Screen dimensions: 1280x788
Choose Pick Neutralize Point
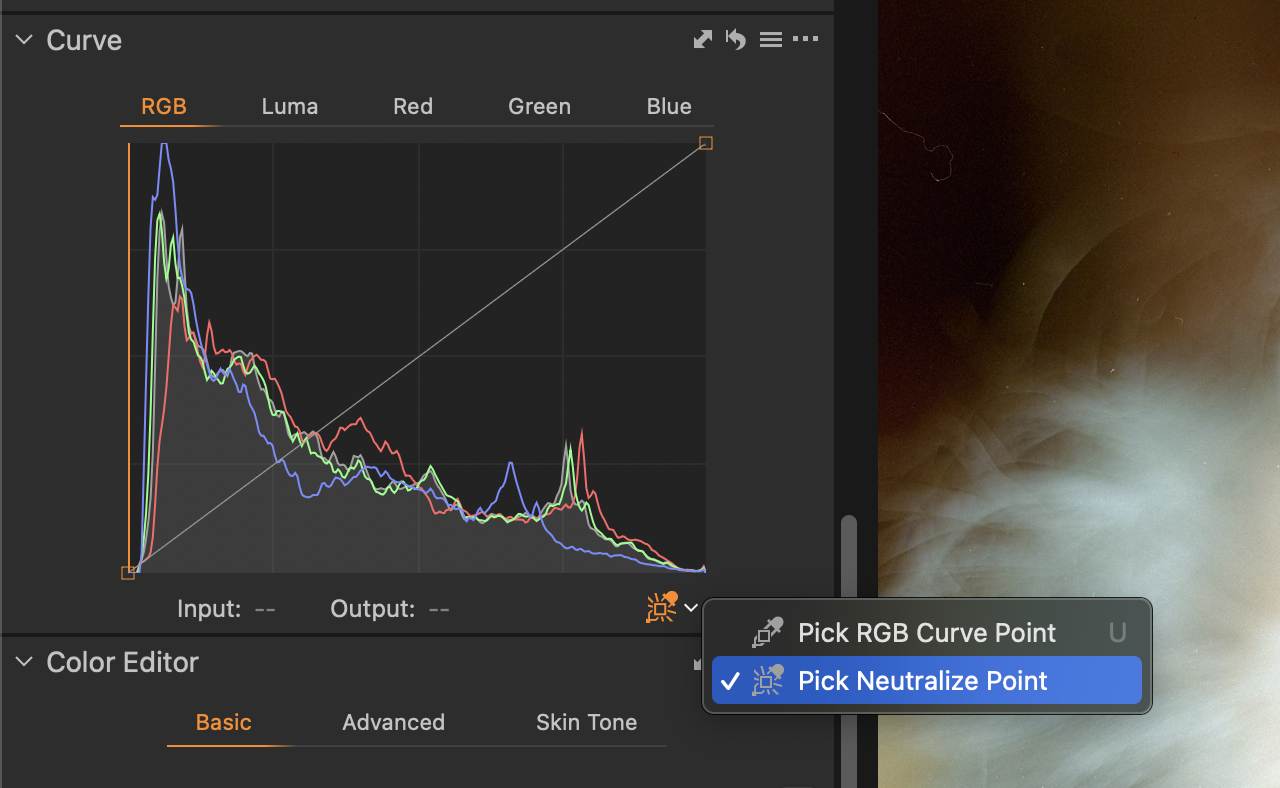tap(927, 680)
